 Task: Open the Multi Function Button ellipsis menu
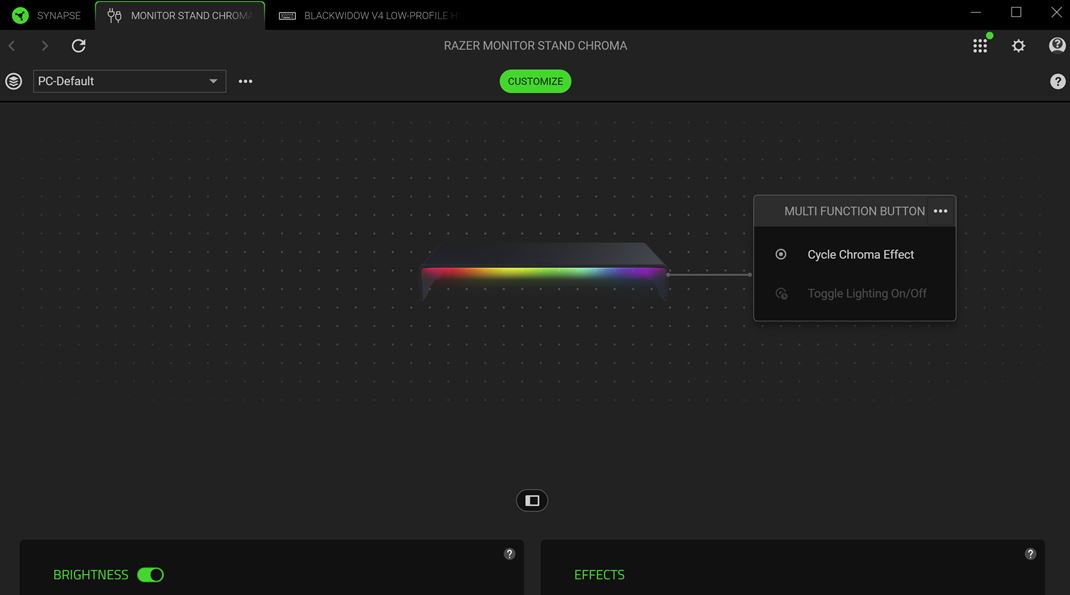tap(941, 210)
